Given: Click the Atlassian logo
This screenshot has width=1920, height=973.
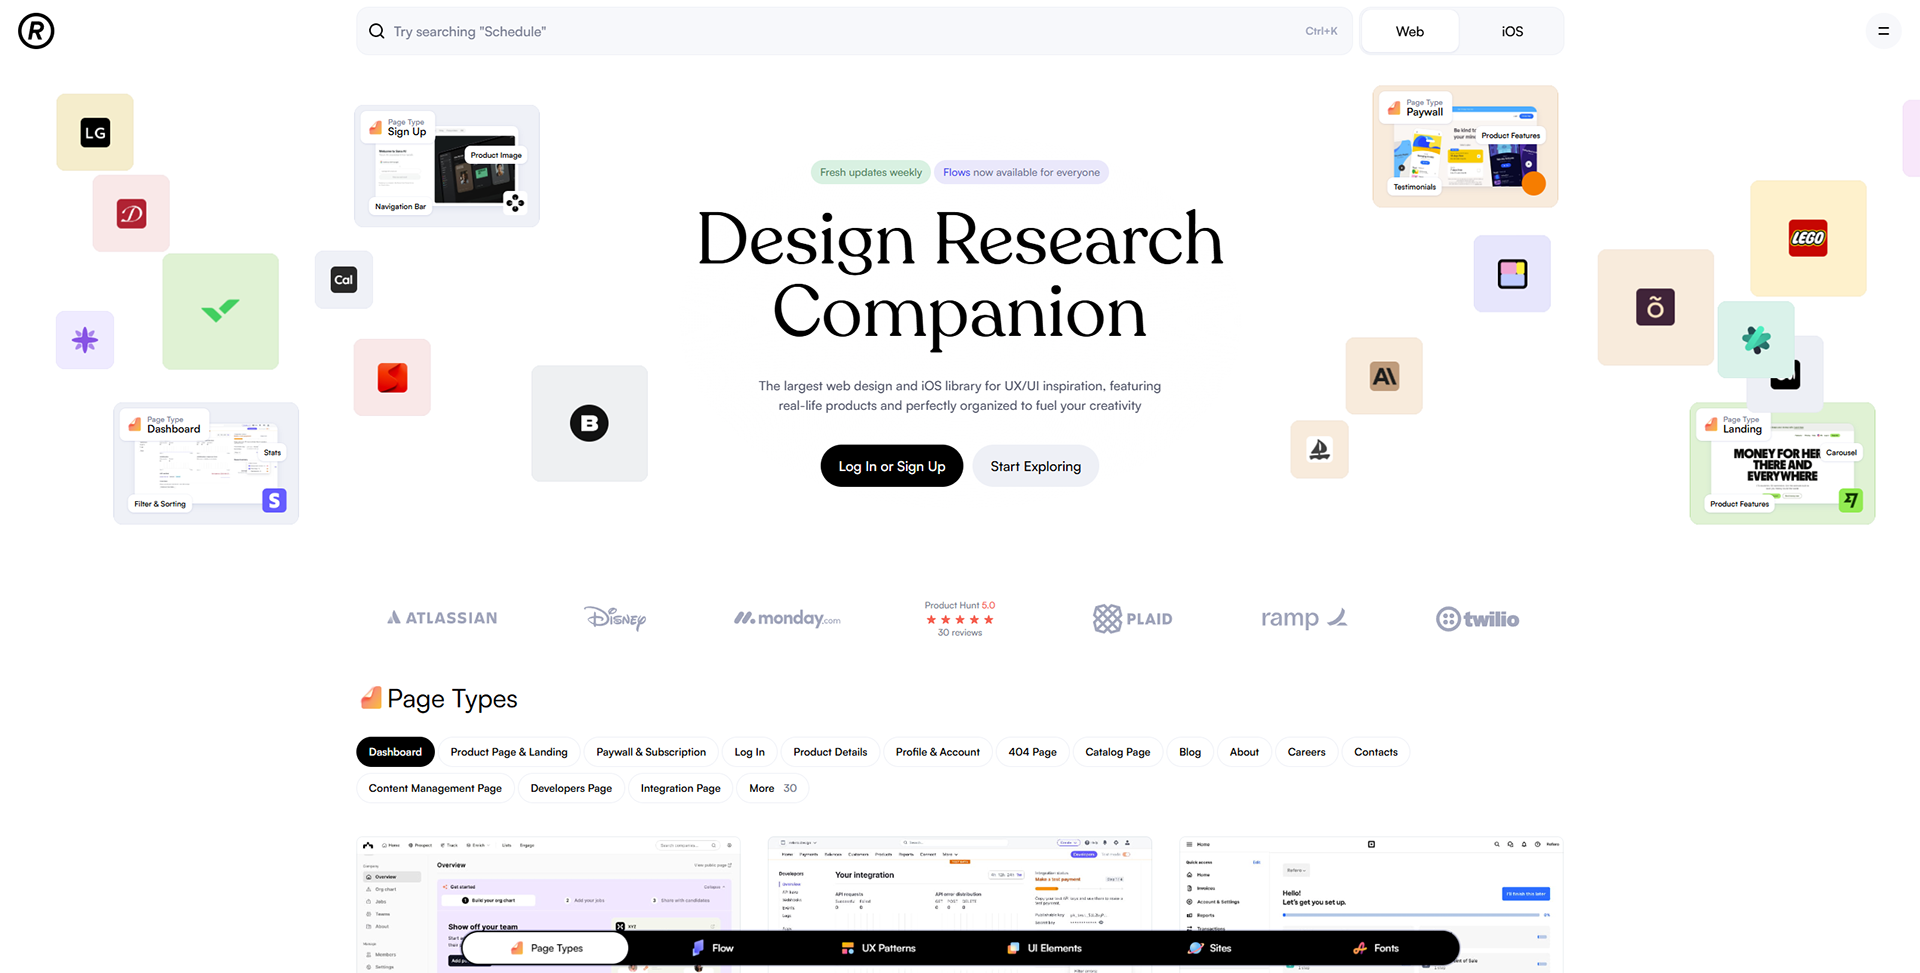Looking at the screenshot, I should tap(442, 618).
